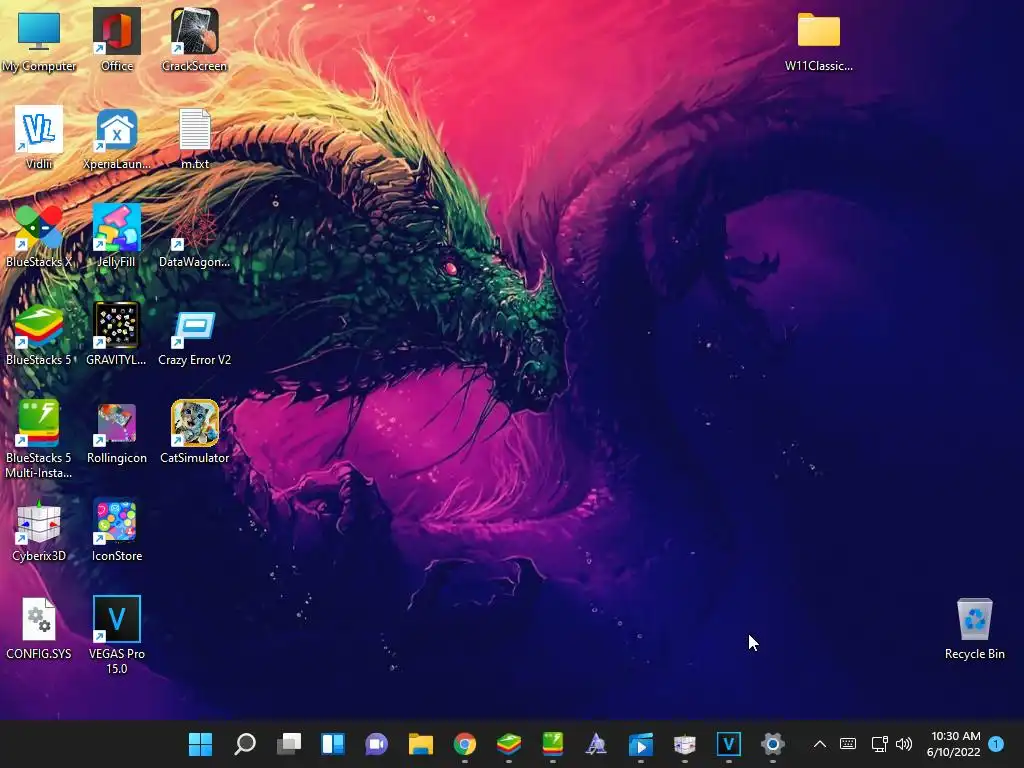This screenshot has height=768, width=1024.
Task: Select the Recycle Bin on the desktop
Action: 974,628
